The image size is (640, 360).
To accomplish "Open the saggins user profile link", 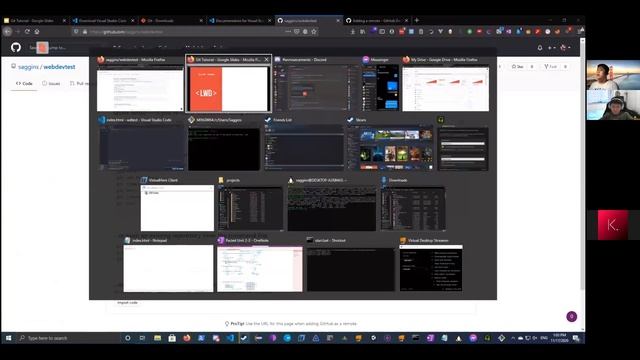I will click(x=28, y=67).
